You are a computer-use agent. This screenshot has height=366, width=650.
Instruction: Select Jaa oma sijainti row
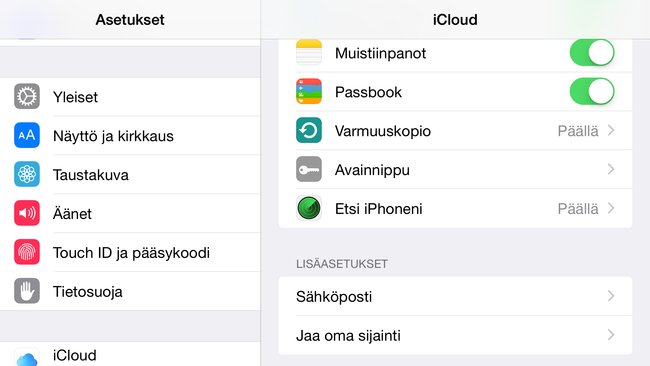click(x=455, y=335)
